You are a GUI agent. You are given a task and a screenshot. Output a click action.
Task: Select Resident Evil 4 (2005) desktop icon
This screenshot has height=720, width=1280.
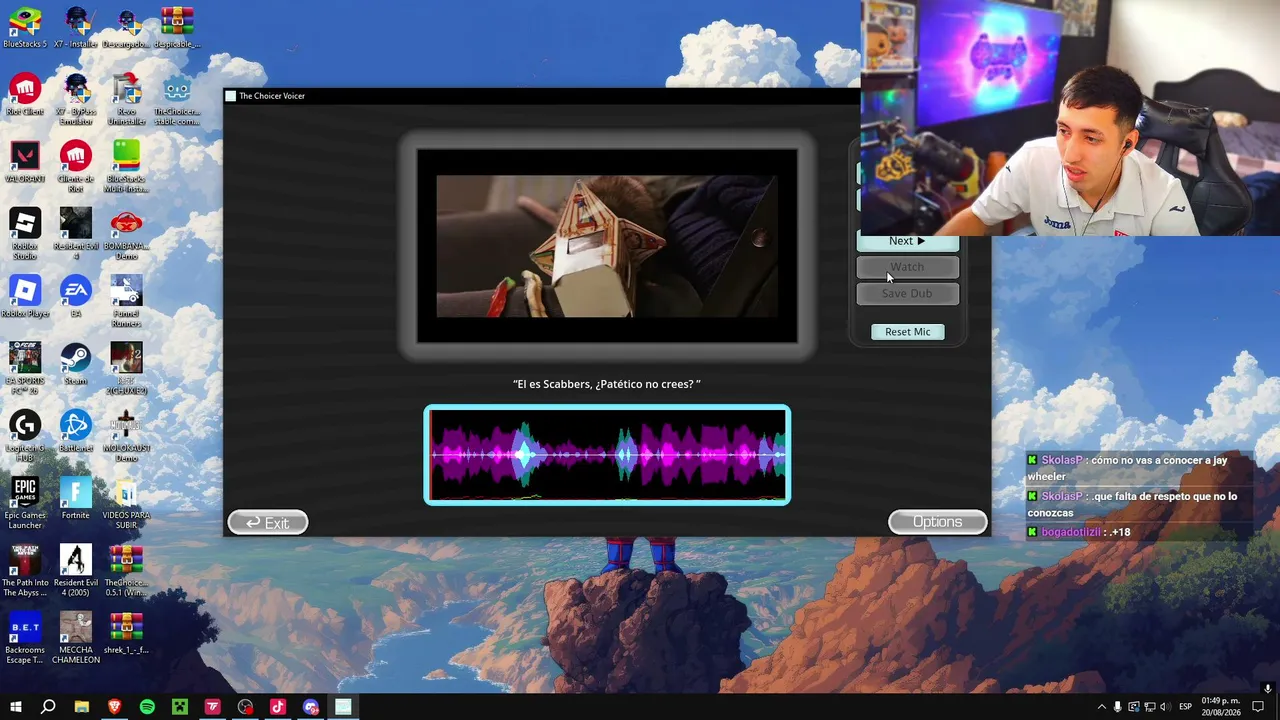(76, 570)
